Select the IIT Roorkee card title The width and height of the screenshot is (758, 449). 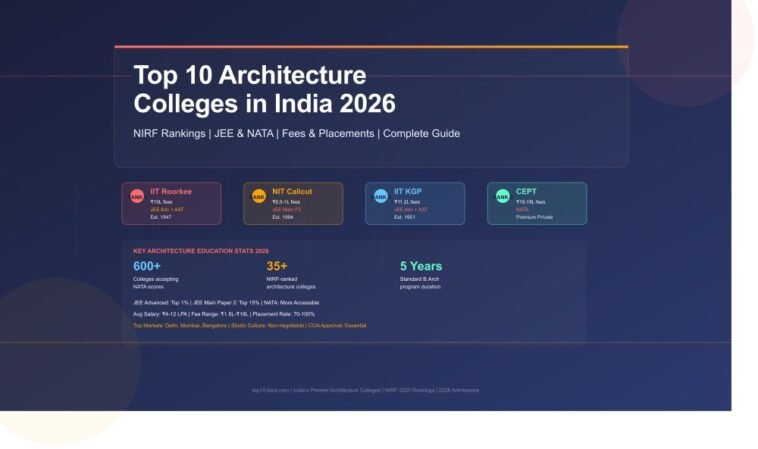pos(171,191)
